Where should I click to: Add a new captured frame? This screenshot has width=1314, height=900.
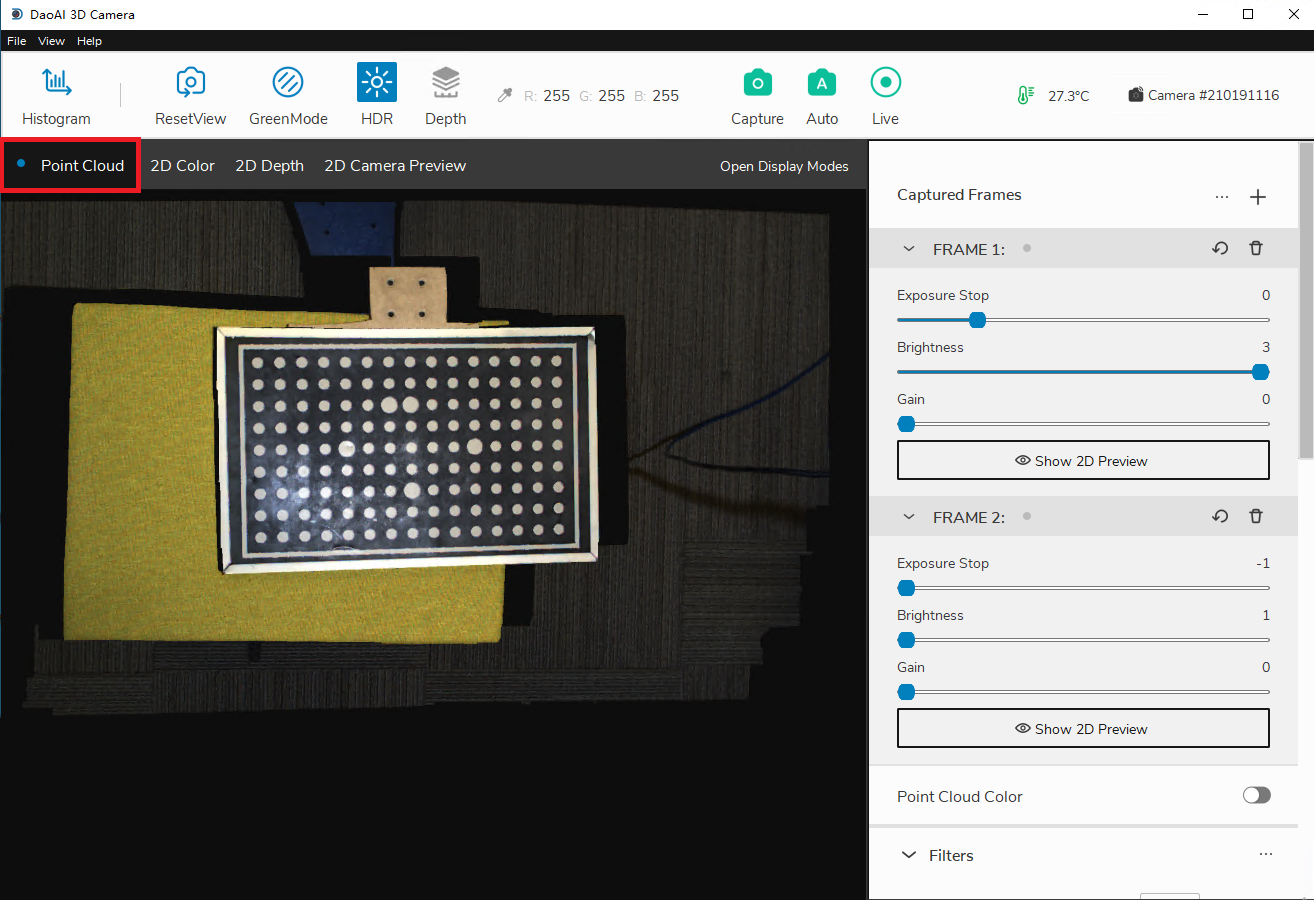tap(1258, 197)
